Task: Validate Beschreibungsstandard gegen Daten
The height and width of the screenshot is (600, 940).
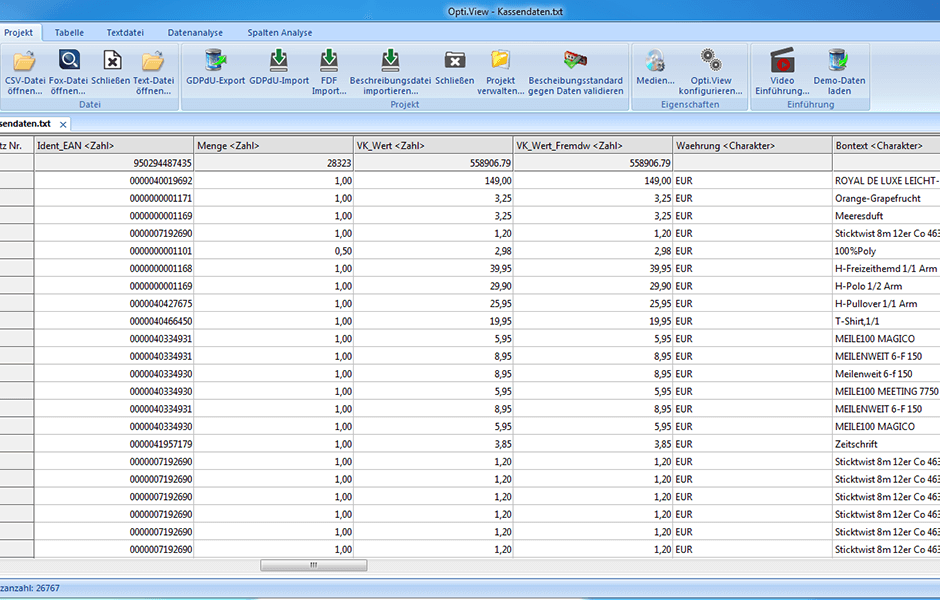Action: [576, 72]
